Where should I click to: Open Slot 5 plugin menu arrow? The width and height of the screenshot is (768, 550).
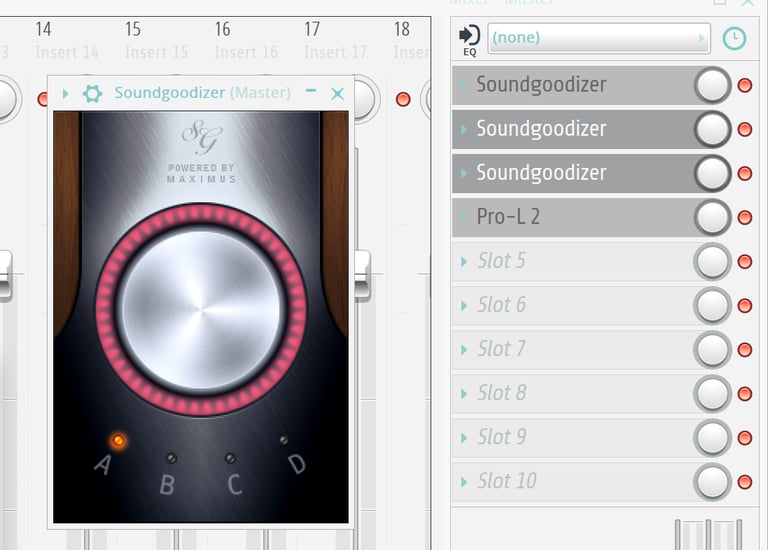pos(463,261)
